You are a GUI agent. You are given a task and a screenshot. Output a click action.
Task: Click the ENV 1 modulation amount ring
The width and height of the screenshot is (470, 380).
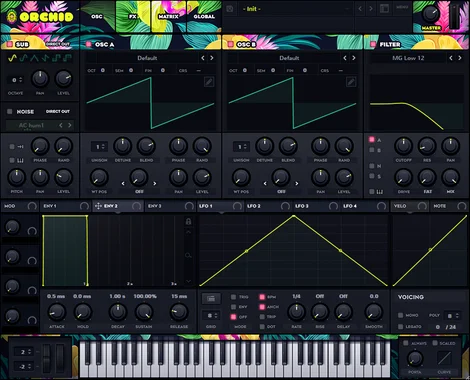[84, 206]
